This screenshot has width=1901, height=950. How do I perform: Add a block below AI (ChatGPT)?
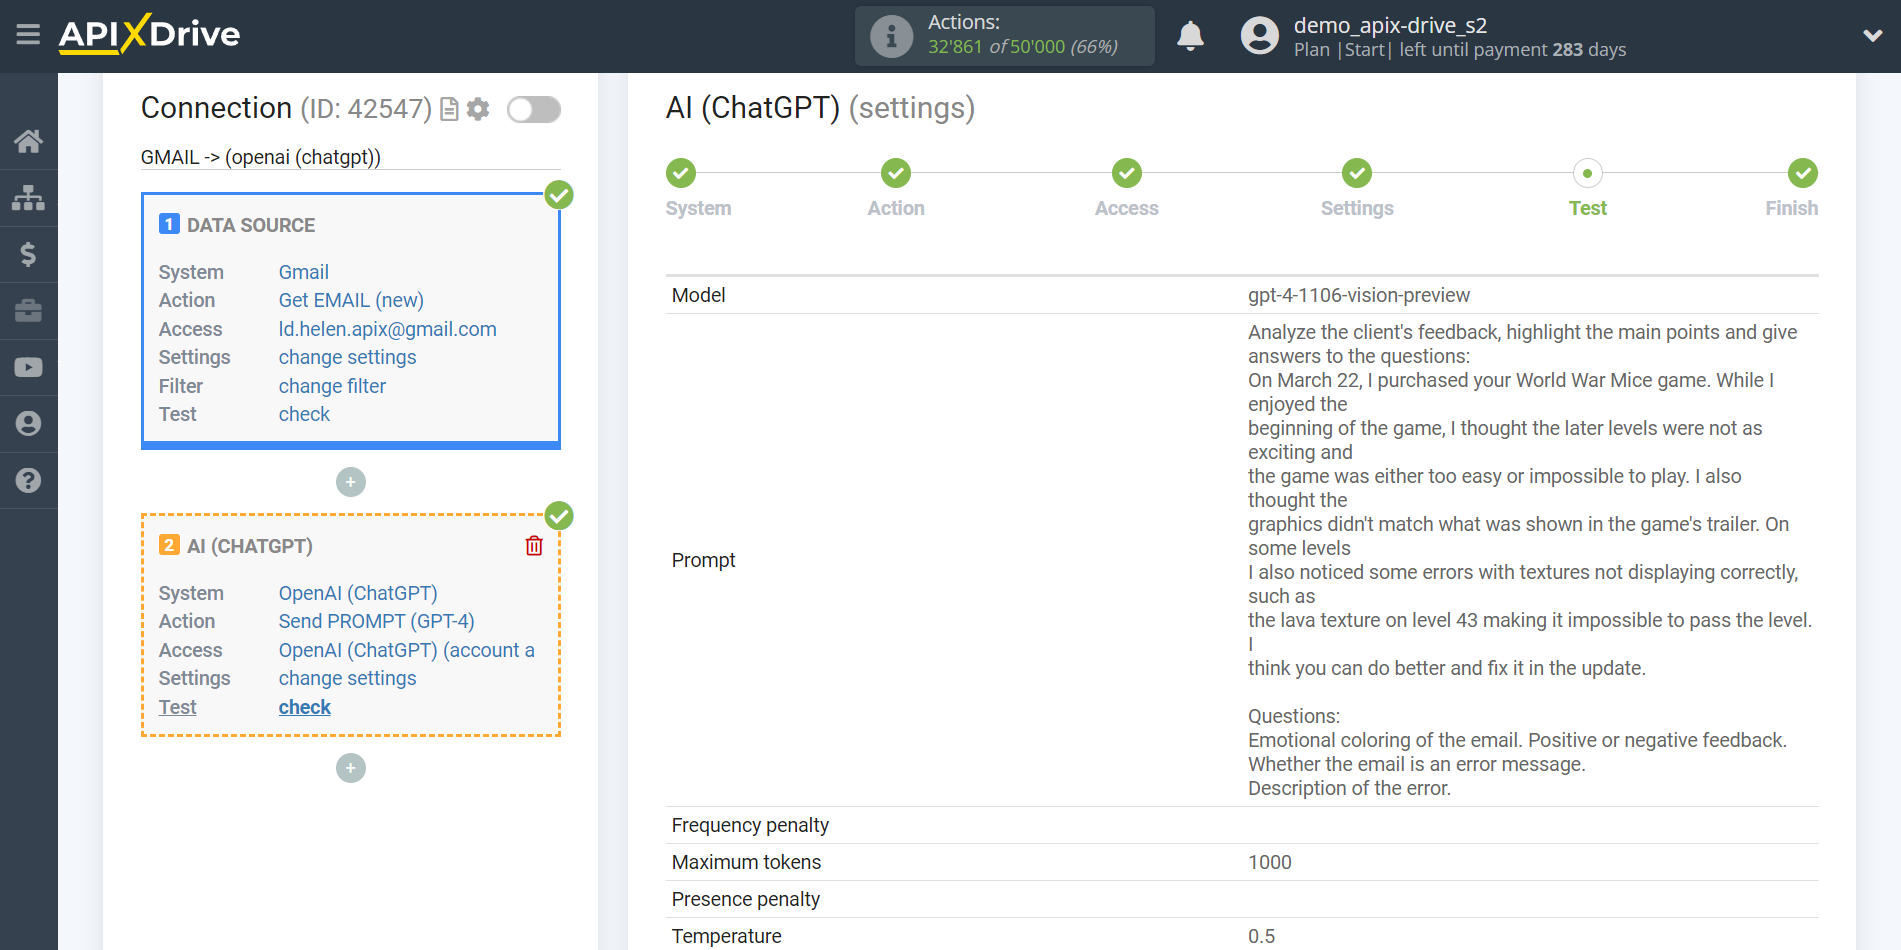(x=350, y=768)
